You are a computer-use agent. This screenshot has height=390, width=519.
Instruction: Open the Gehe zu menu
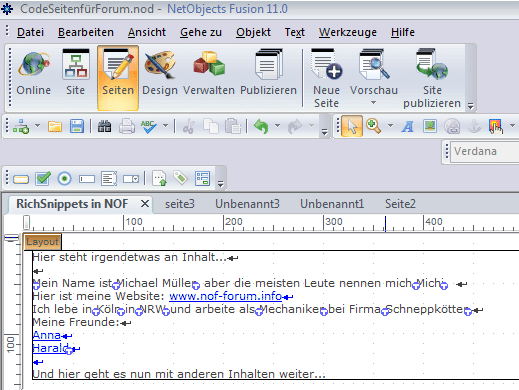coord(201,32)
